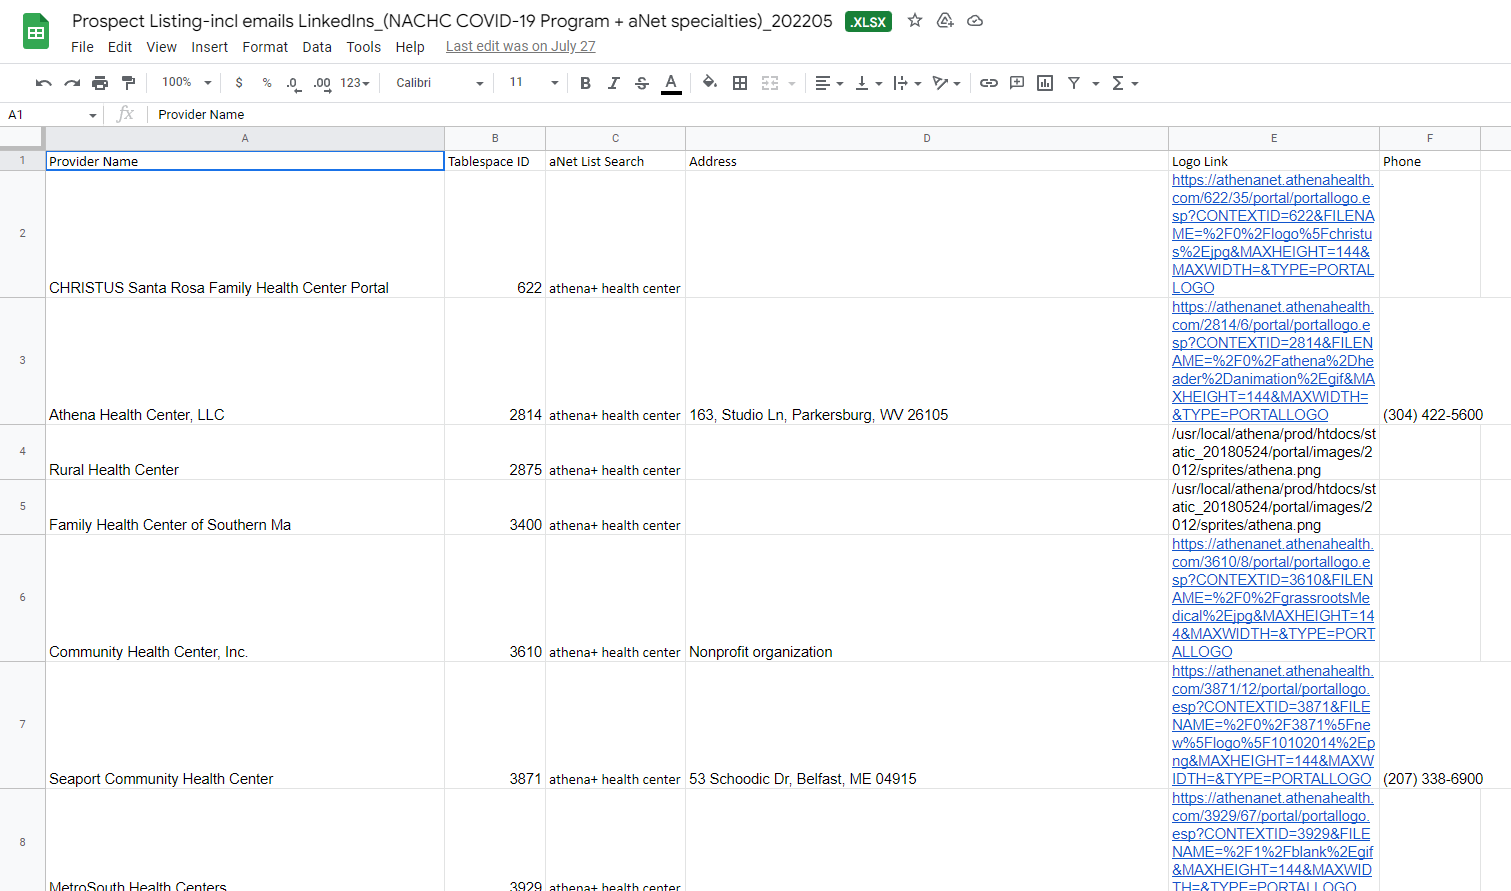Open the Format menu
1511x891 pixels.
tap(265, 47)
